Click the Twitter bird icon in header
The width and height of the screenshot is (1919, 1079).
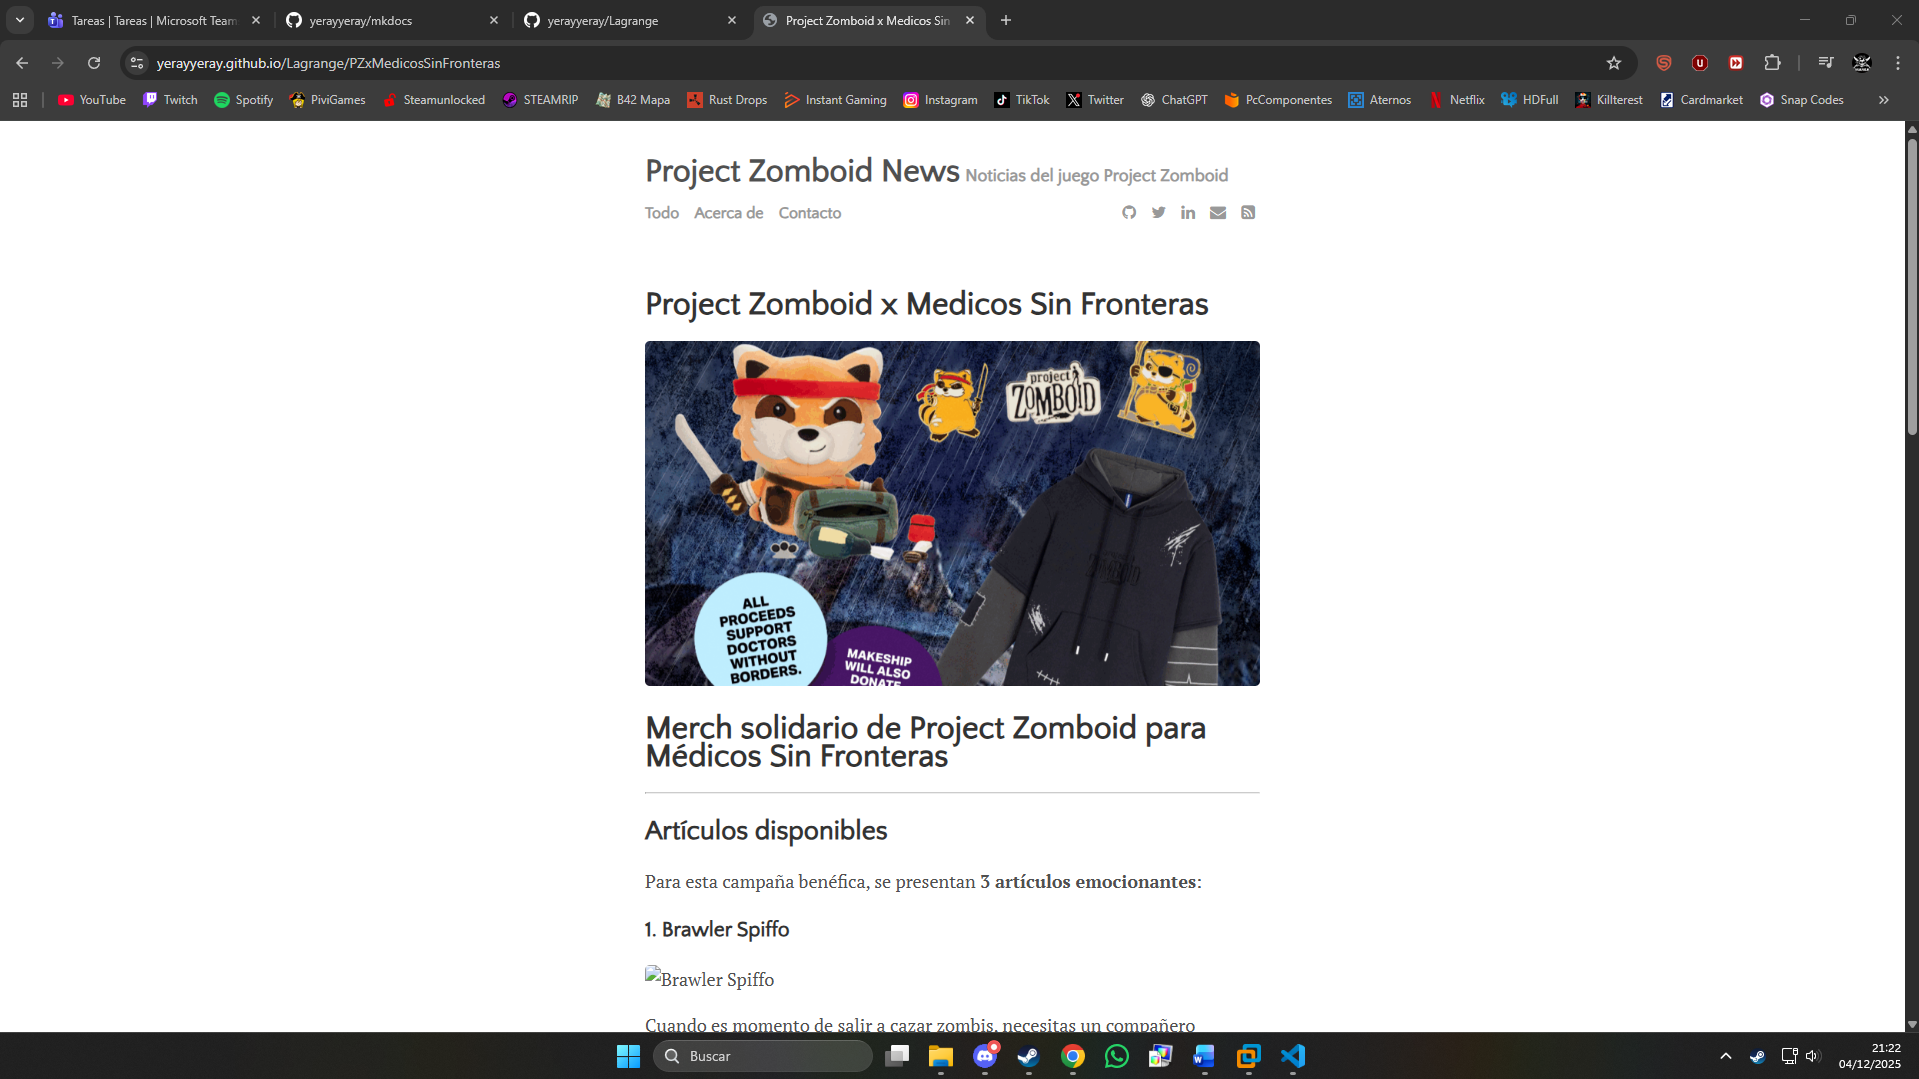(1158, 212)
